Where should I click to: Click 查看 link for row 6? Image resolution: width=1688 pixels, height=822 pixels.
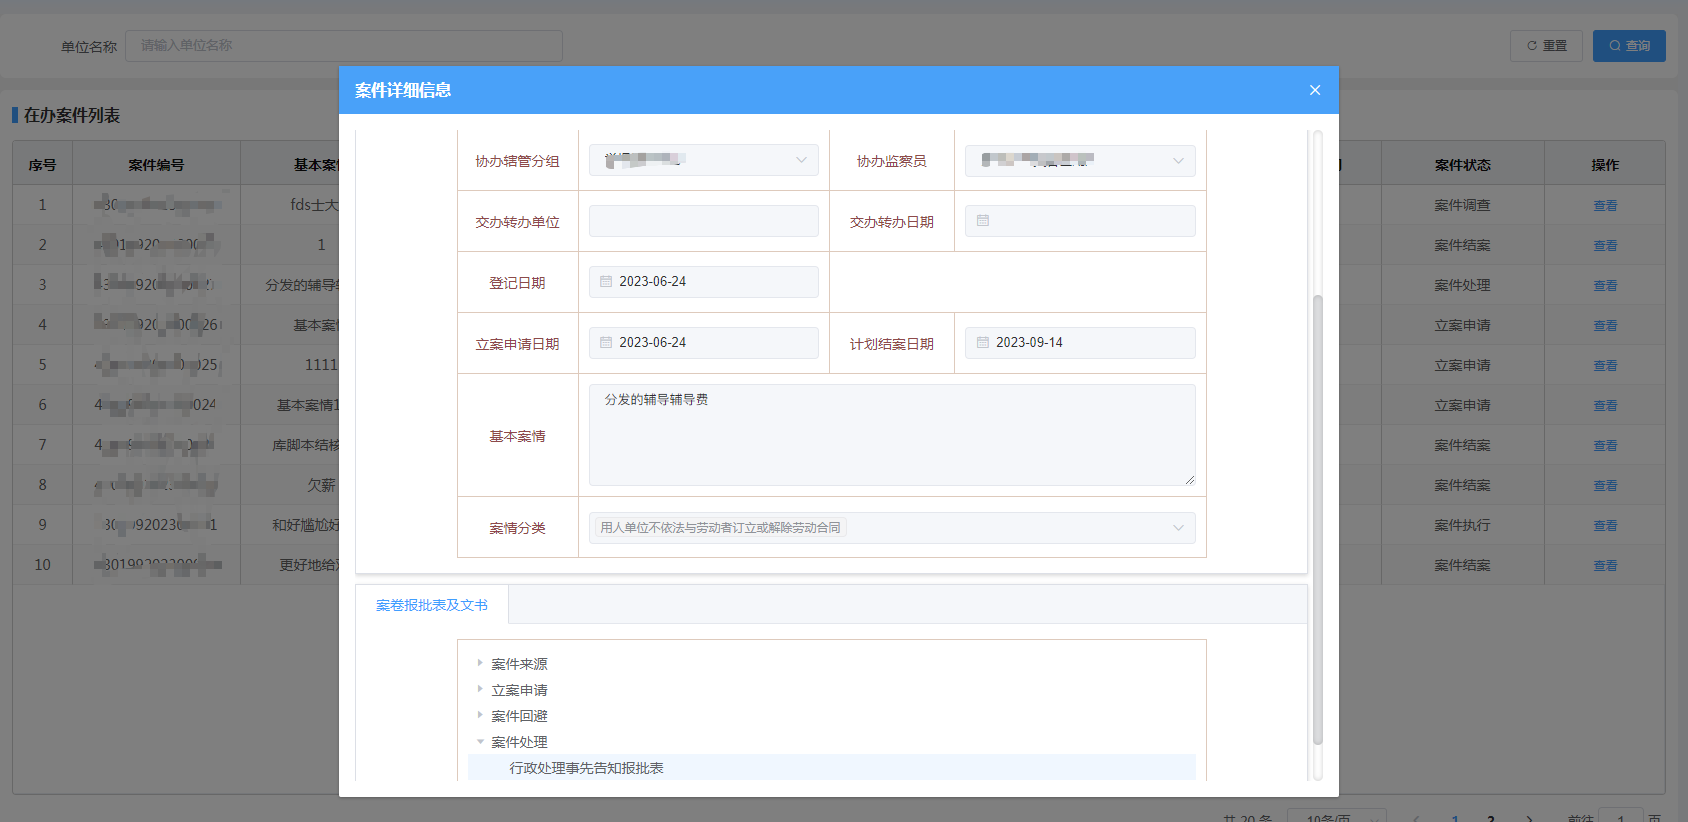coord(1605,405)
